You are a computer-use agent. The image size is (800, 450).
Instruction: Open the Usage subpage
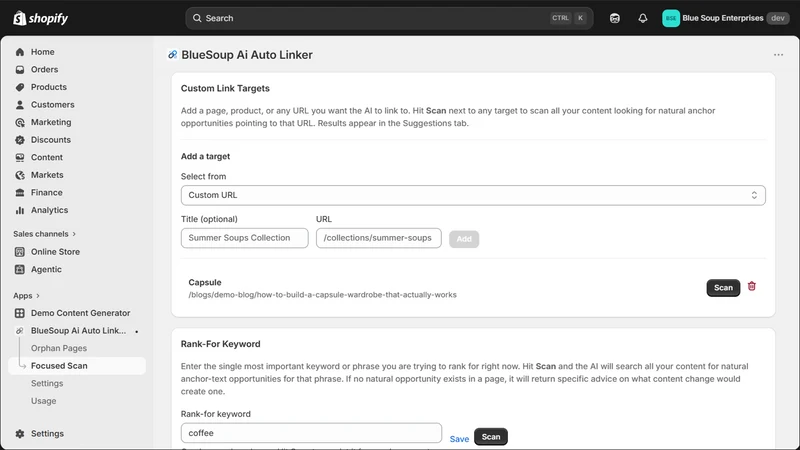43,401
